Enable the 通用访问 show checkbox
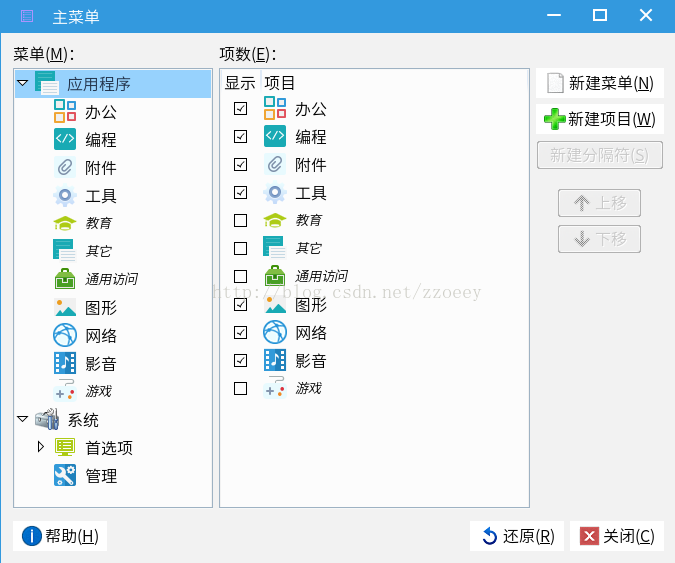The image size is (675, 563). pyautogui.click(x=240, y=276)
